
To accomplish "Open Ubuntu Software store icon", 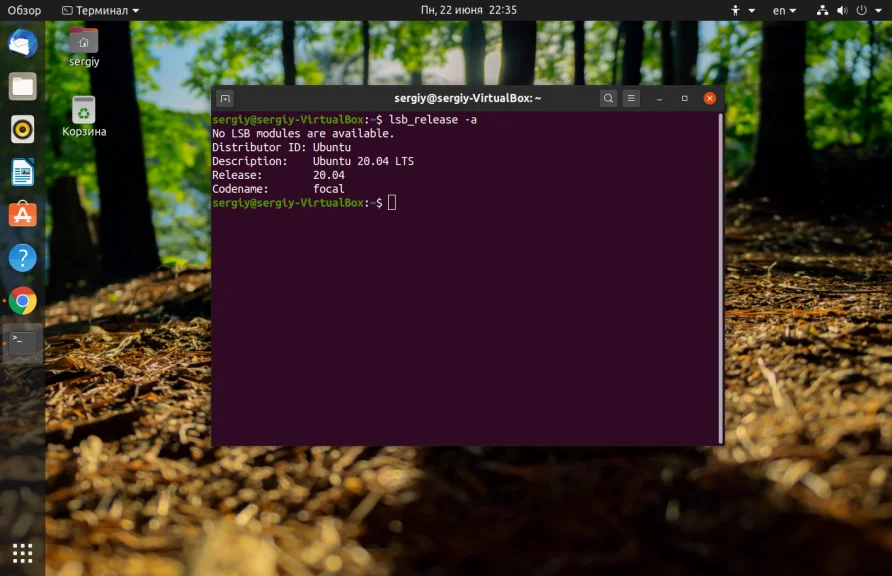I will tap(23, 214).
